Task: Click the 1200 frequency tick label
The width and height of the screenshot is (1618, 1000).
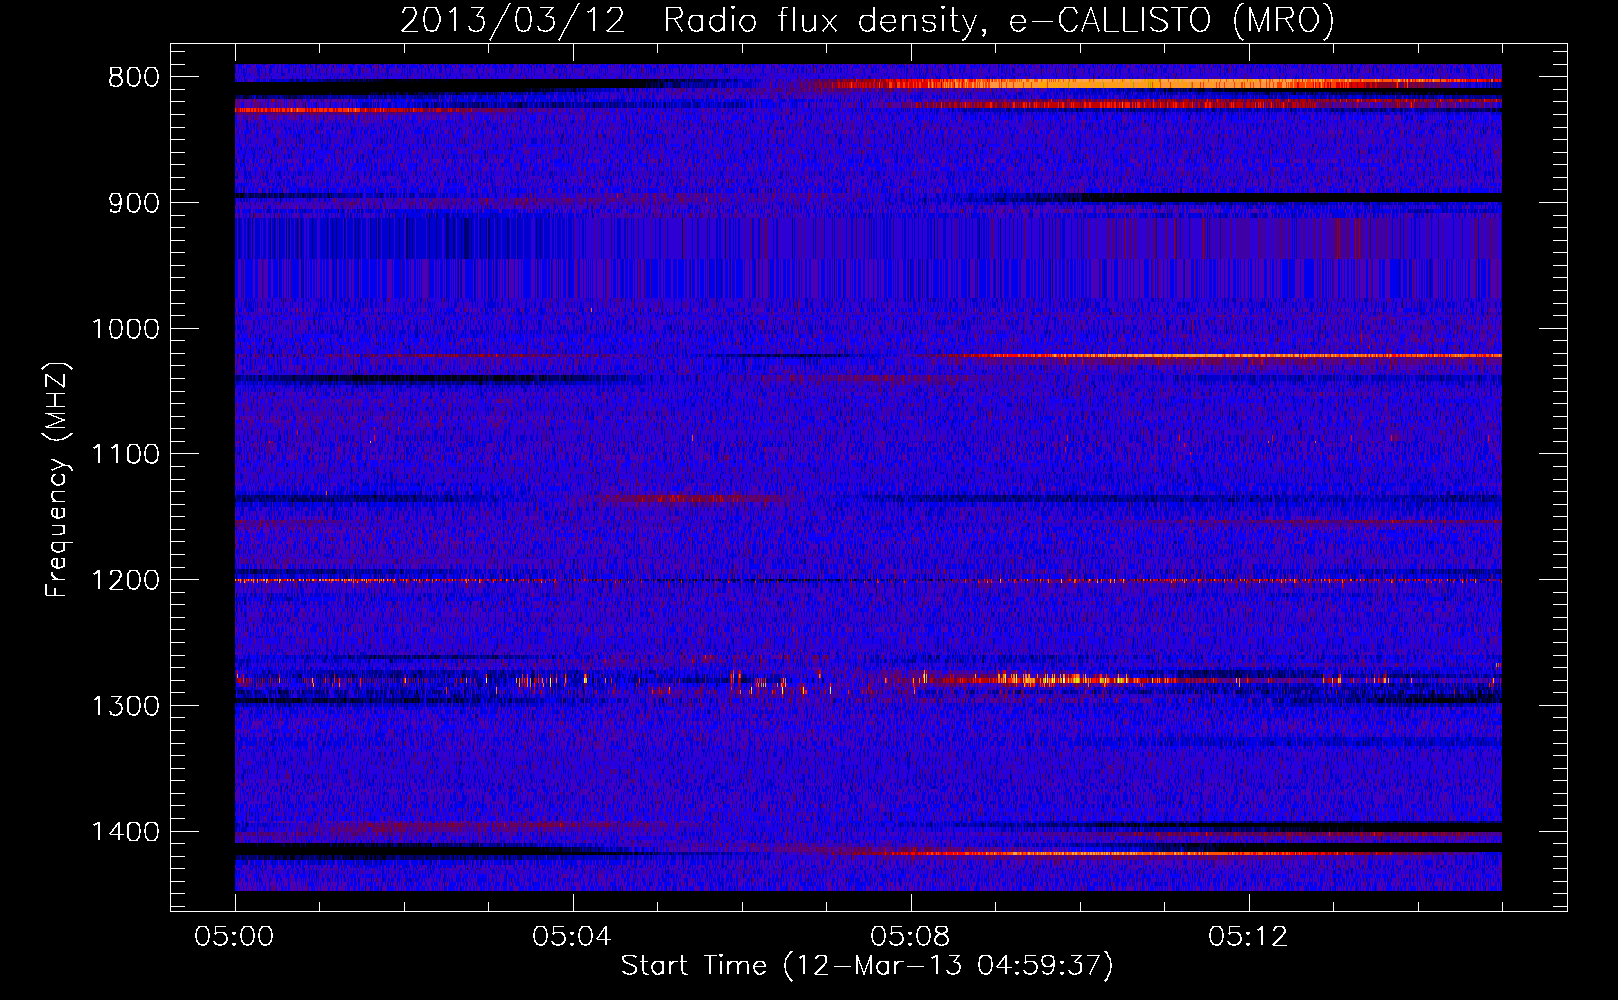Action: (125, 581)
